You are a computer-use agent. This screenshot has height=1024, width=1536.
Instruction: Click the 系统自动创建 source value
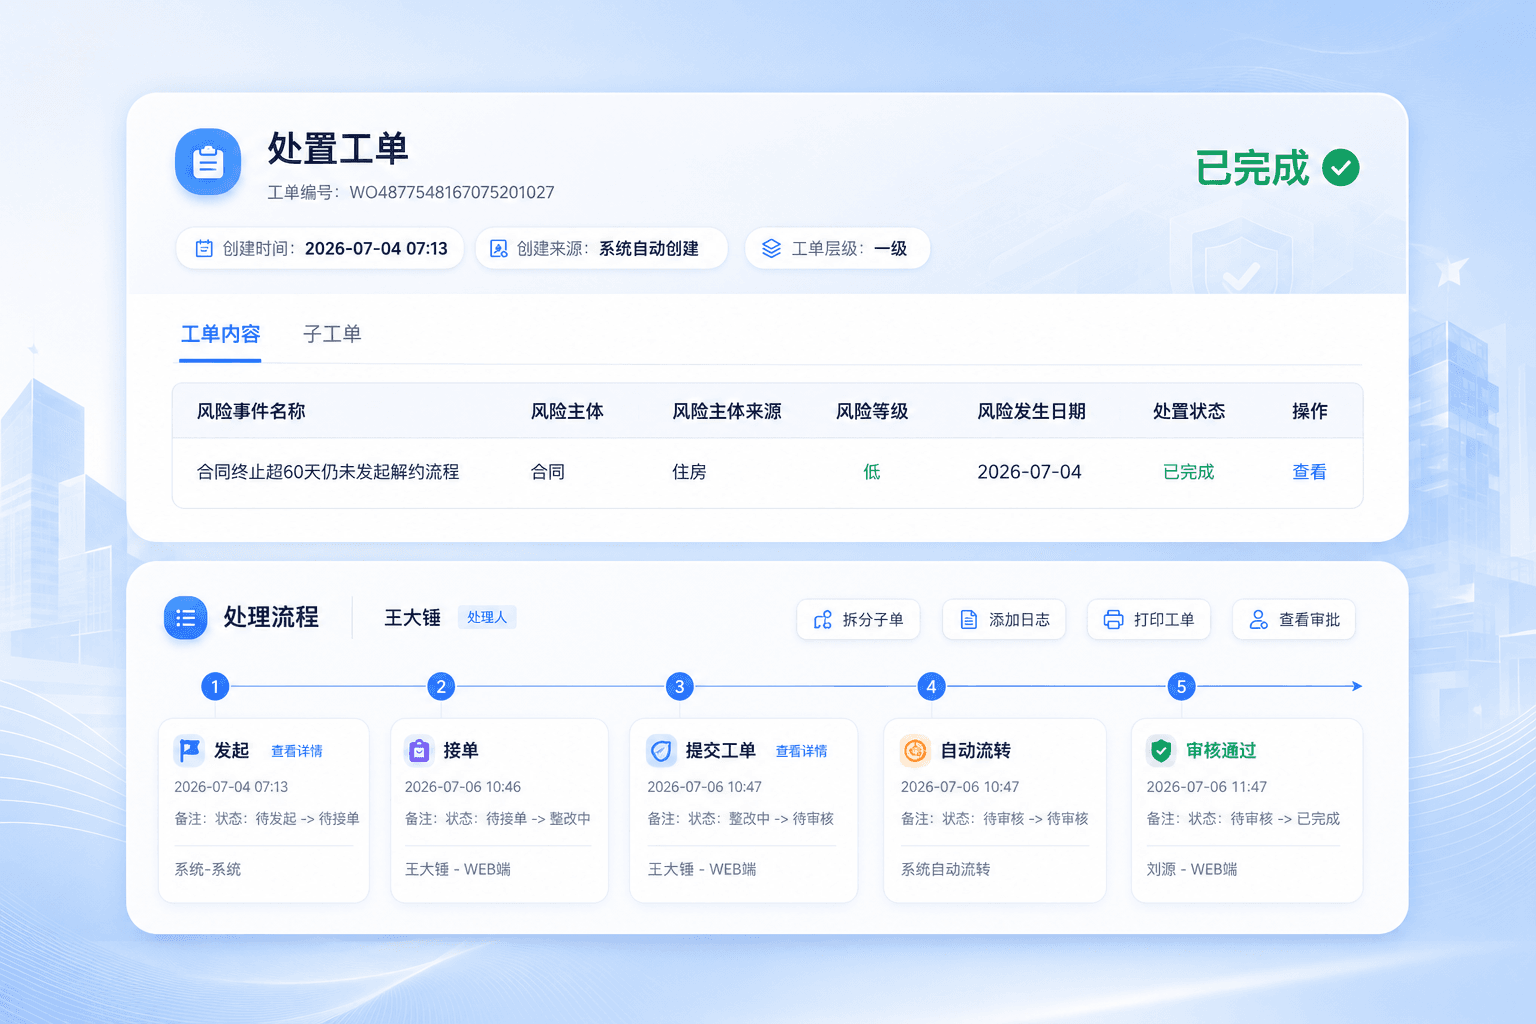point(649,249)
